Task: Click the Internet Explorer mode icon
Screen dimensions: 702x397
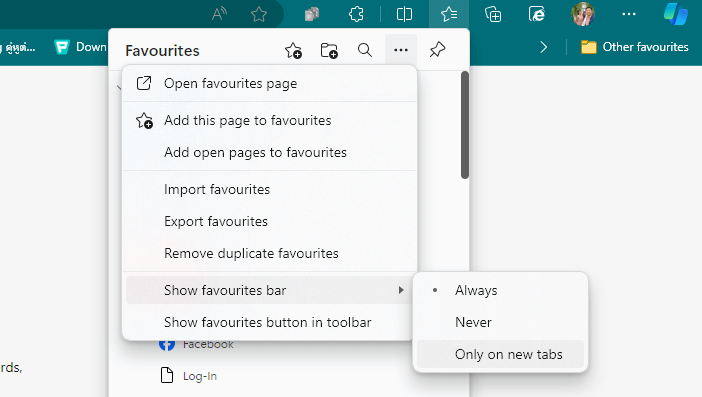Action: (536, 14)
